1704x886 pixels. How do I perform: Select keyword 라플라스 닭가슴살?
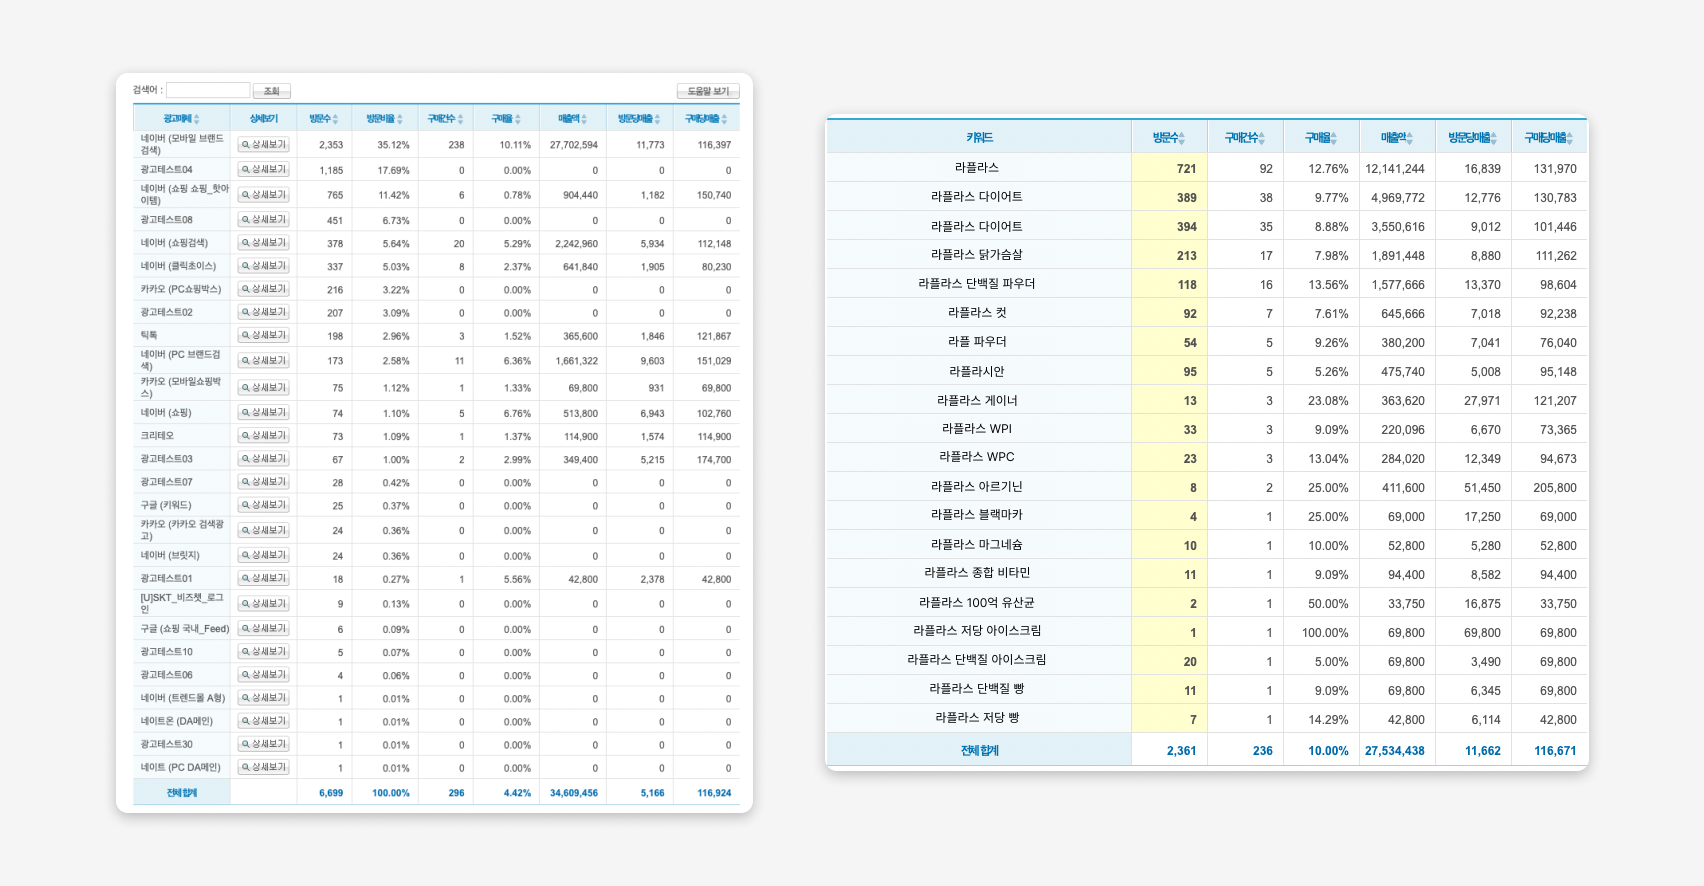(x=976, y=255)
